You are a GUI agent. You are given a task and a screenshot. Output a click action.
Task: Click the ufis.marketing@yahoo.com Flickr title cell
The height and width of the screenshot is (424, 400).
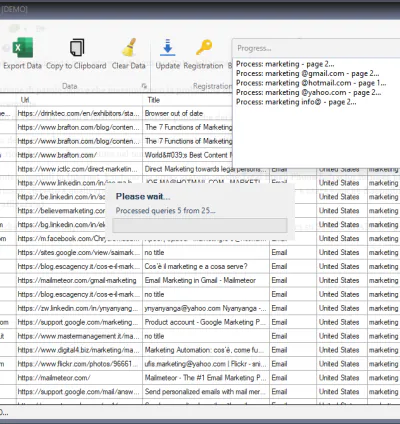click(x=206, y=364)
